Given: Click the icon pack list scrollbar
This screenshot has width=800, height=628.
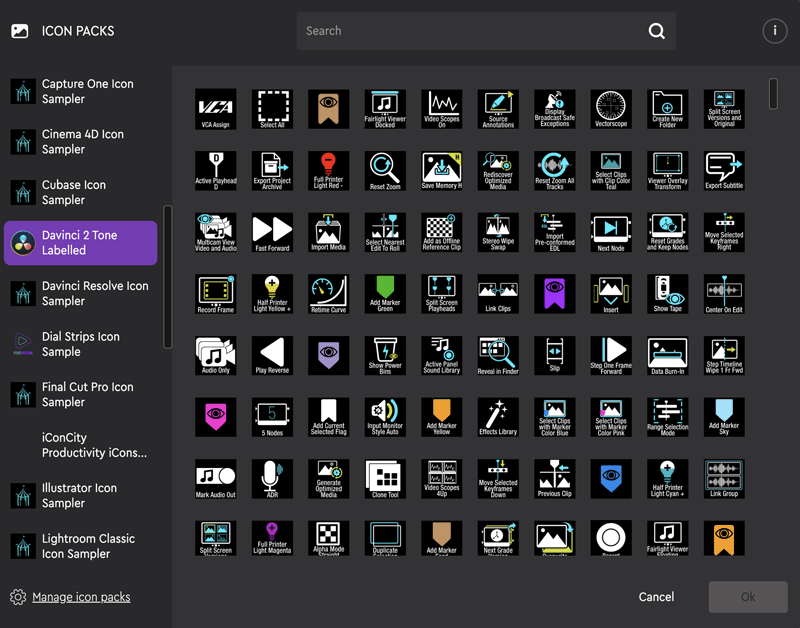Looking at the screenshot, I should 167,277.
